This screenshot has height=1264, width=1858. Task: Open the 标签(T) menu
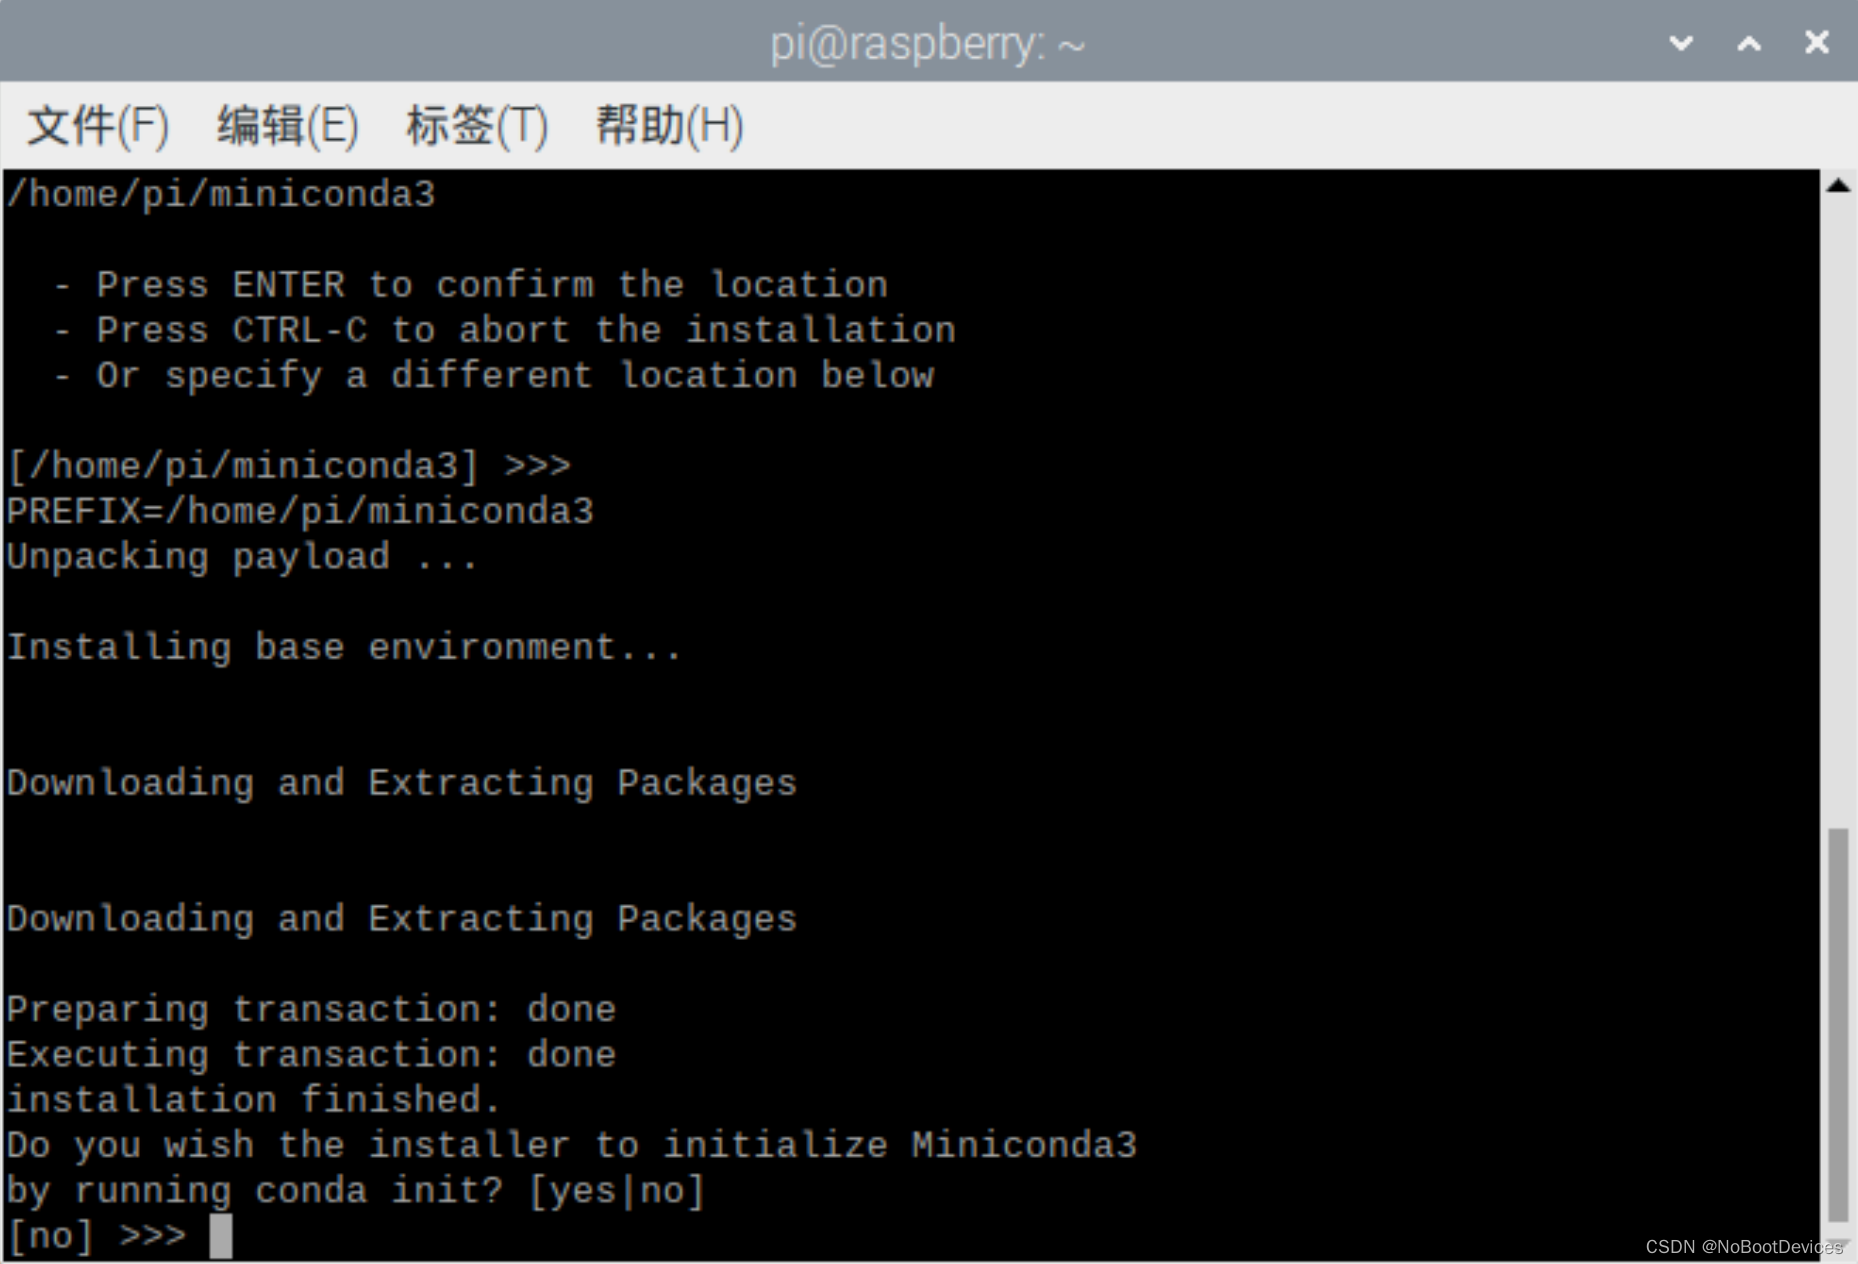pos(477,124)
